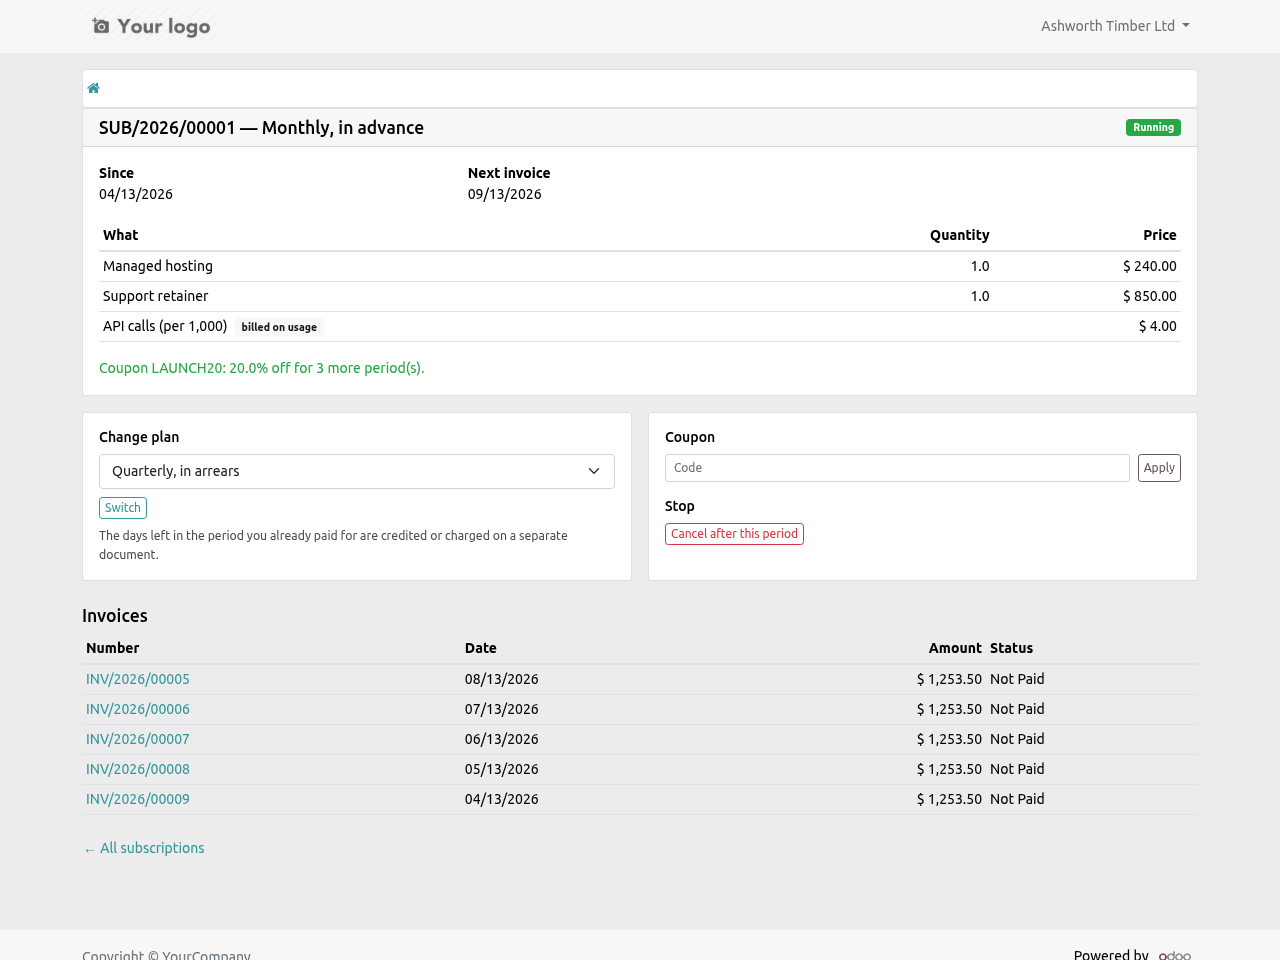This screenshot has width=1280, height=960.
Task: Open invoice INV/2026/00008
Action: point(138,769)
